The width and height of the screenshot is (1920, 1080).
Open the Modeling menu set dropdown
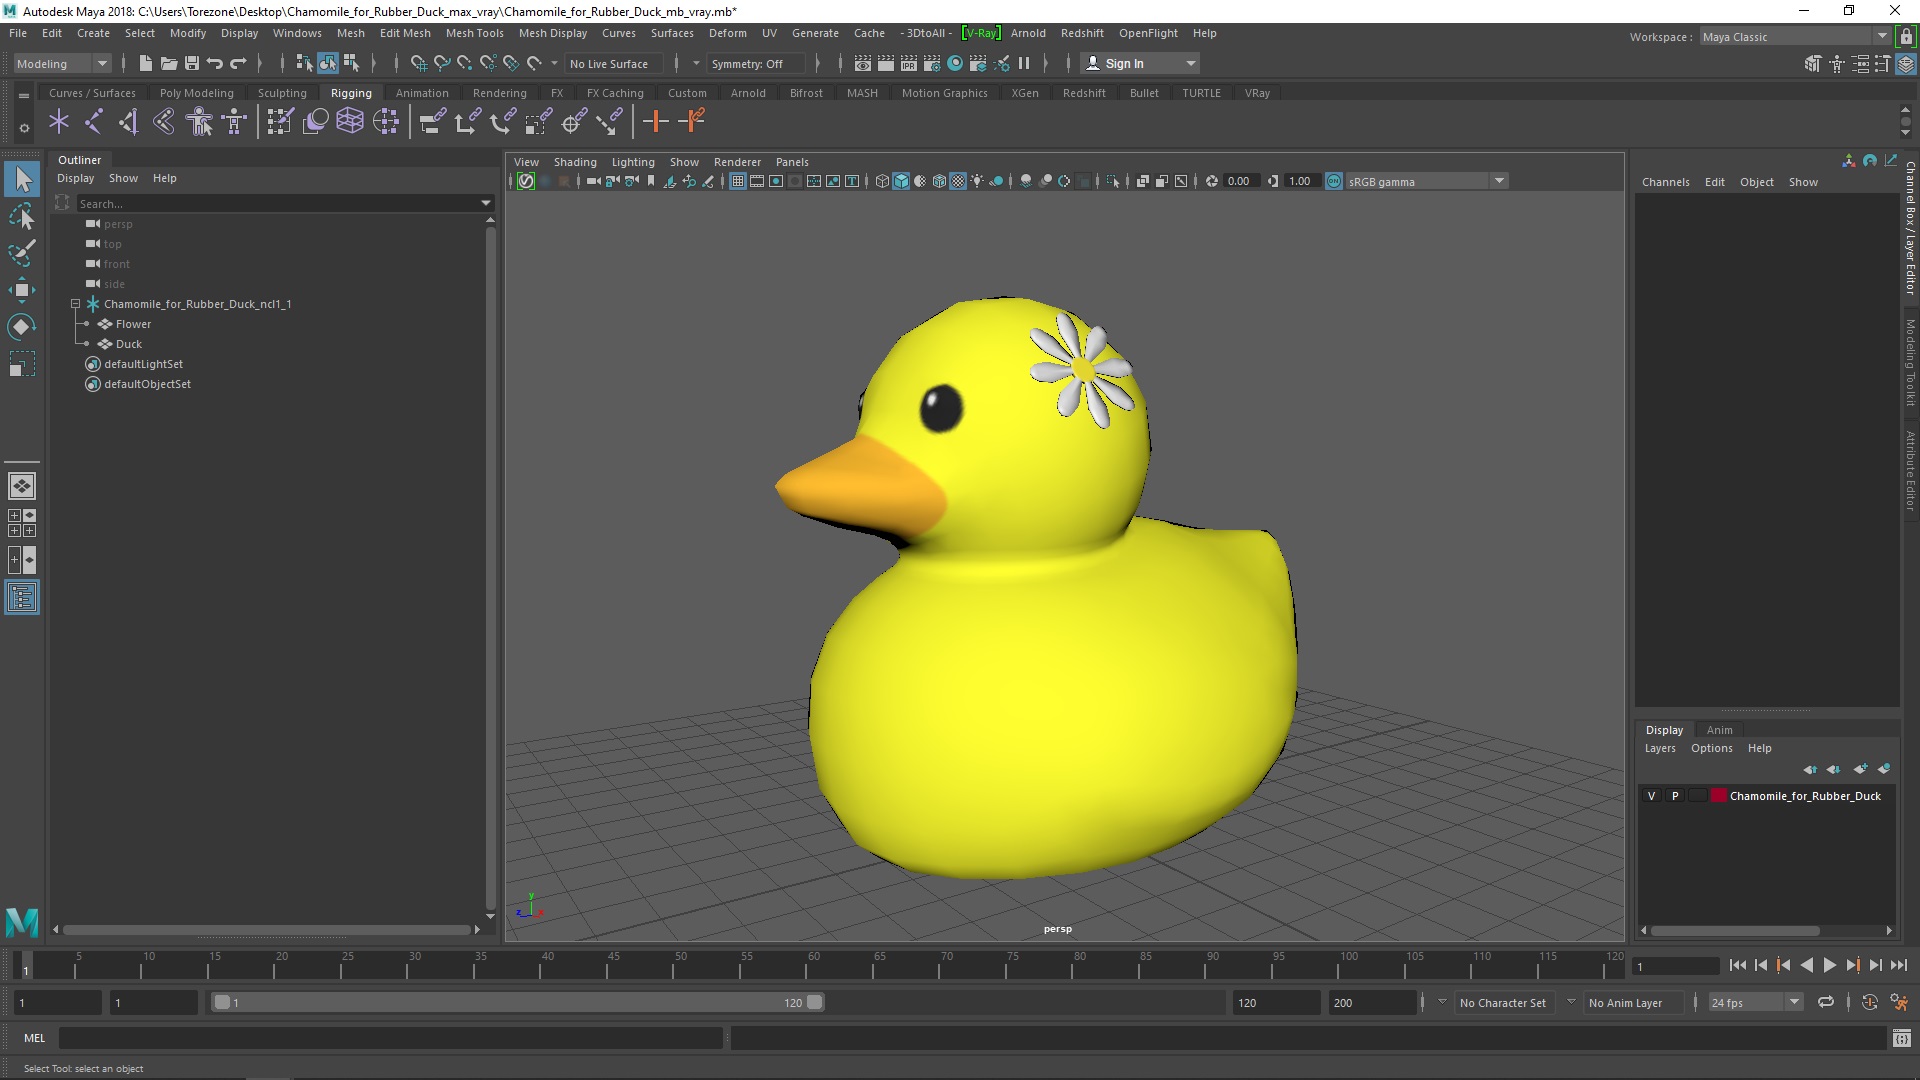pos(63,63)
